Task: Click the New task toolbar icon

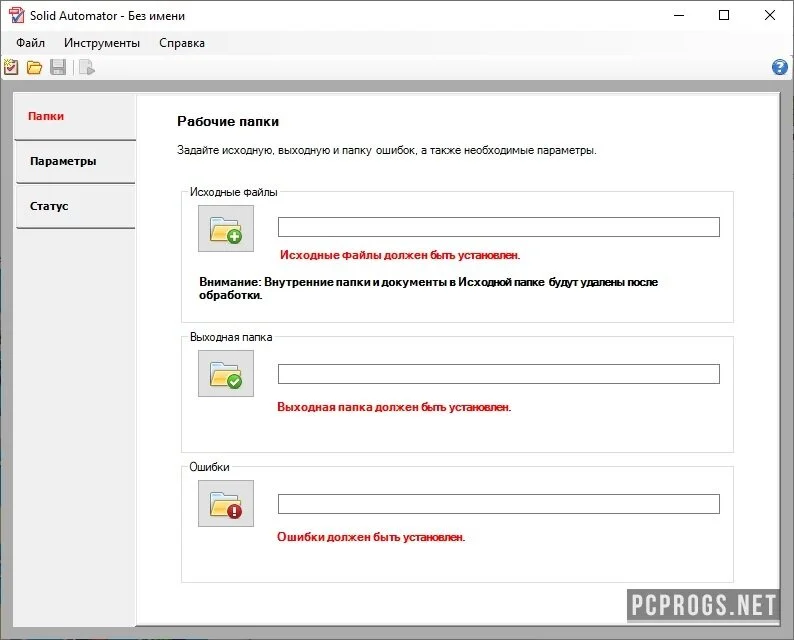Action: [11, 67]
